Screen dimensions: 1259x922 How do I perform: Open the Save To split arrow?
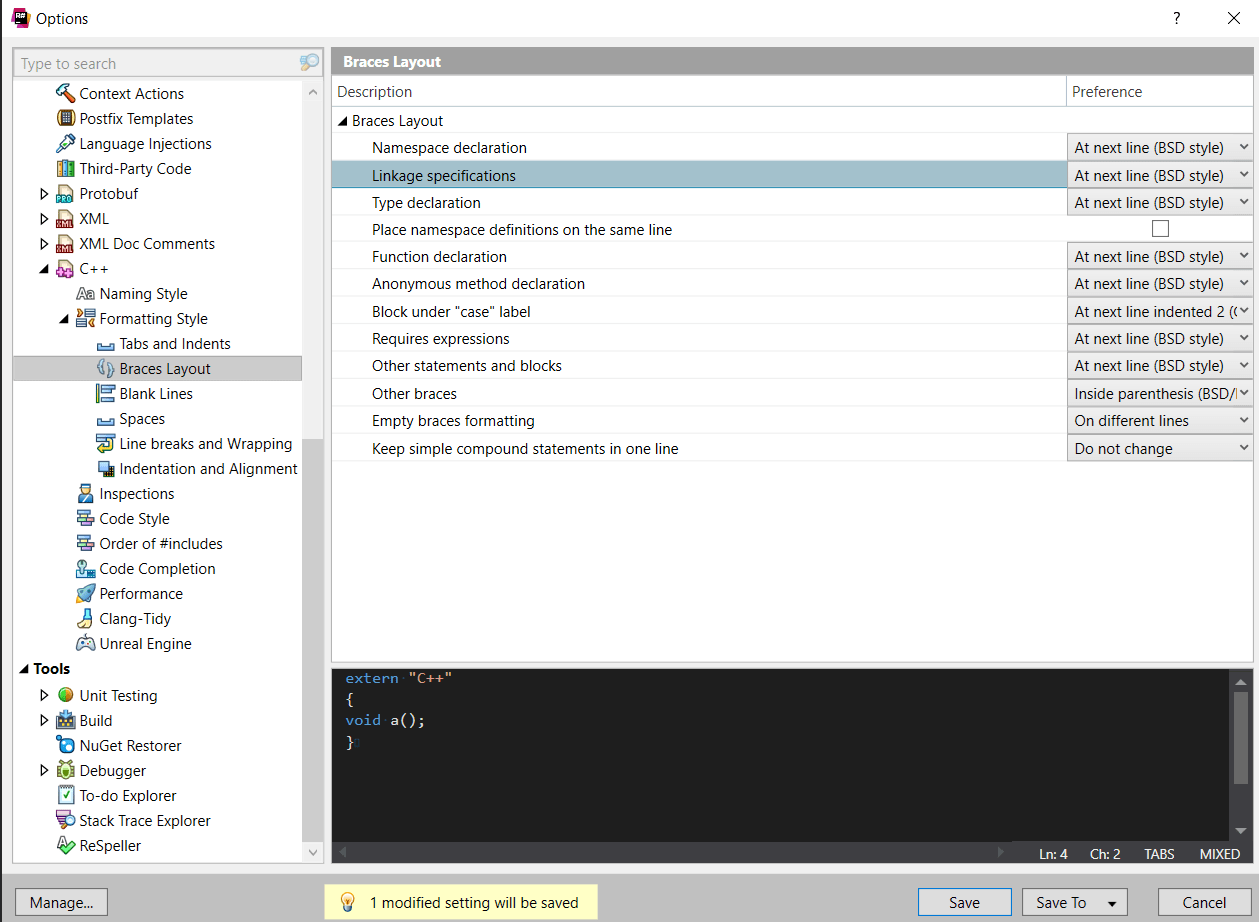(1112, 903)
